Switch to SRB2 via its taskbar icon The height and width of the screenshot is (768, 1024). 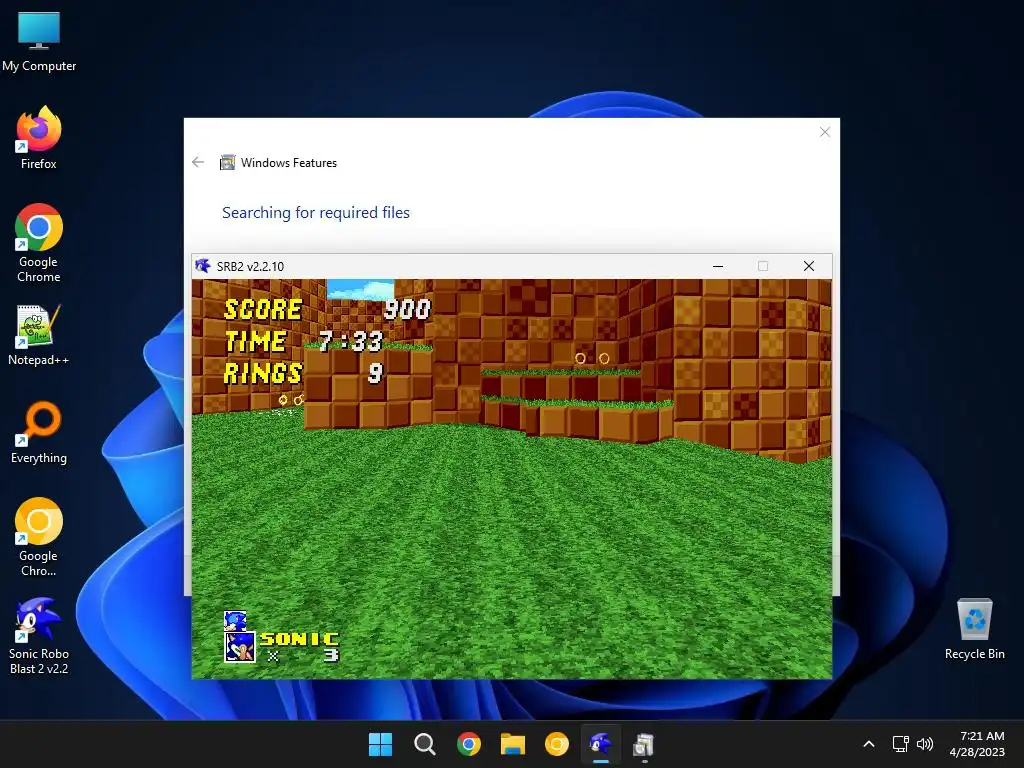(601, 744)
